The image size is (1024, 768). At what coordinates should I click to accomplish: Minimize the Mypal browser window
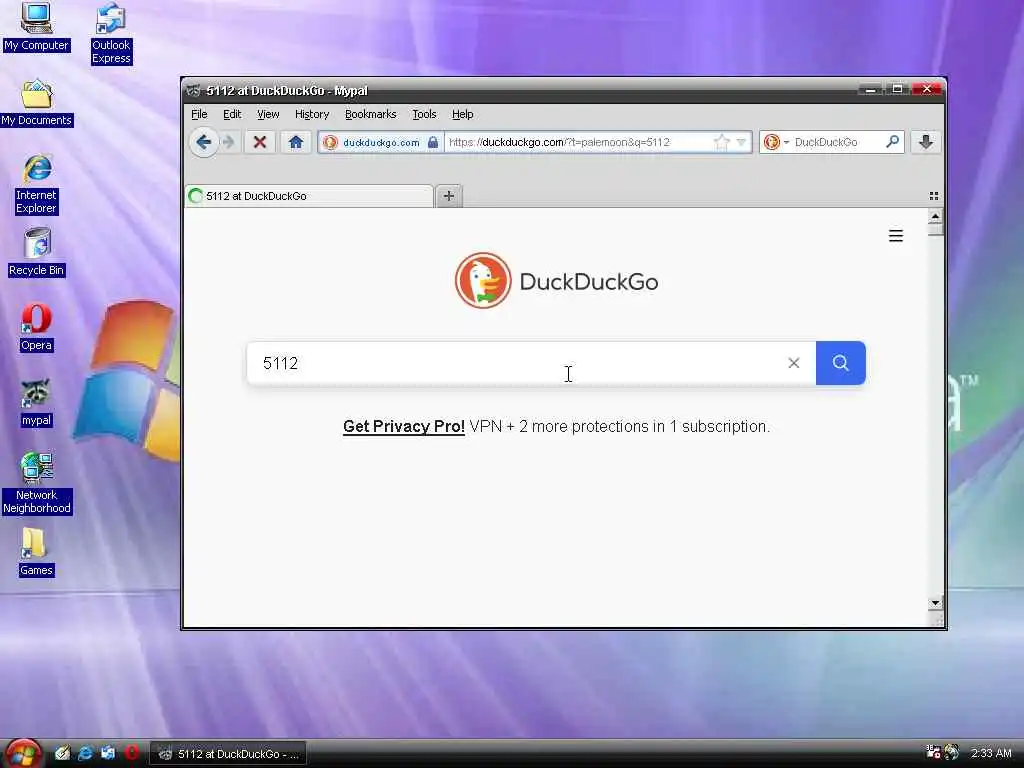(x=870, y=89)
